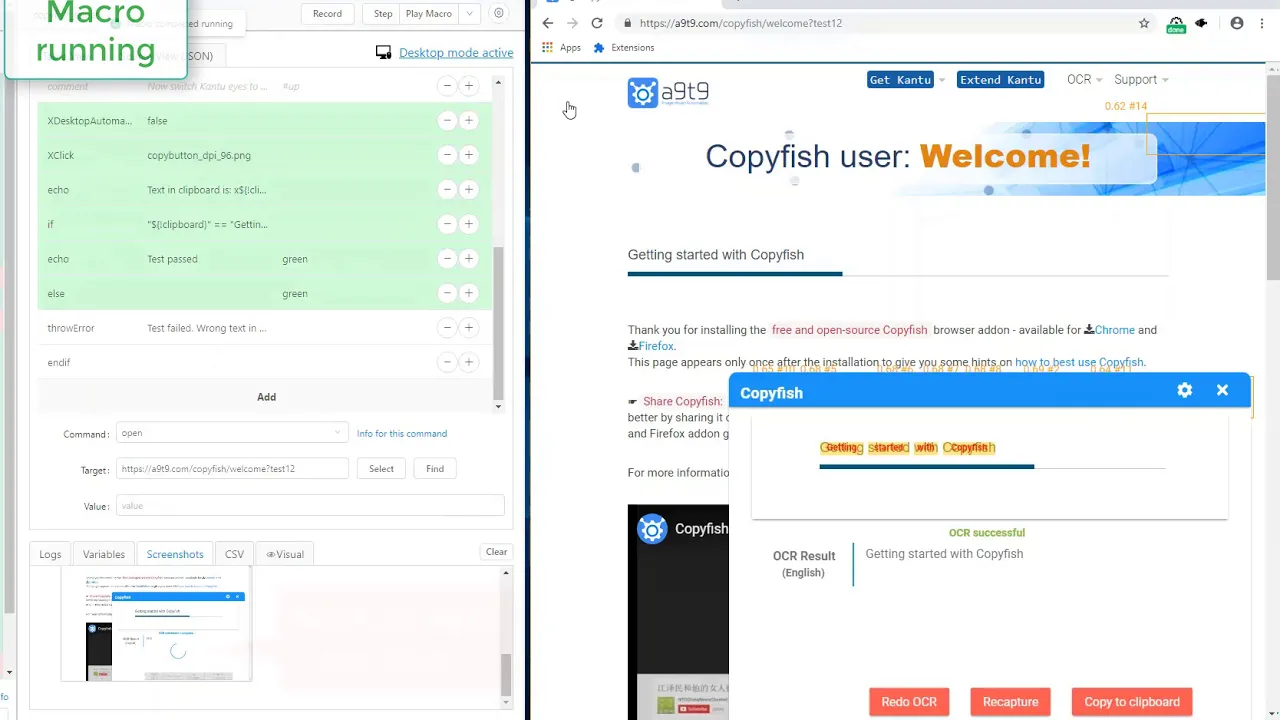Click plus button on XClick row

(468, 155)
